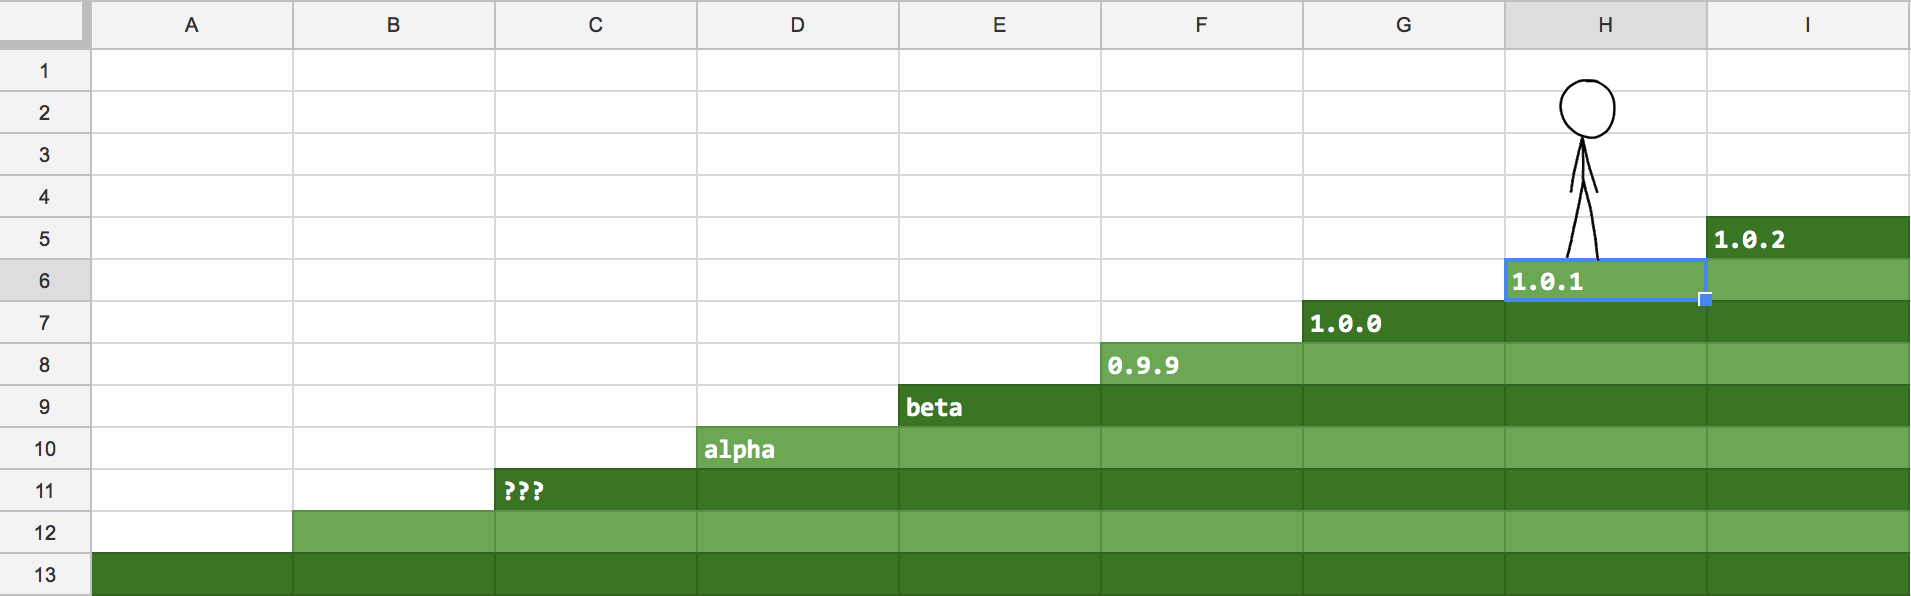1911x596 pixels.
Task: Select row 10 header
Action: pos(45,449)
